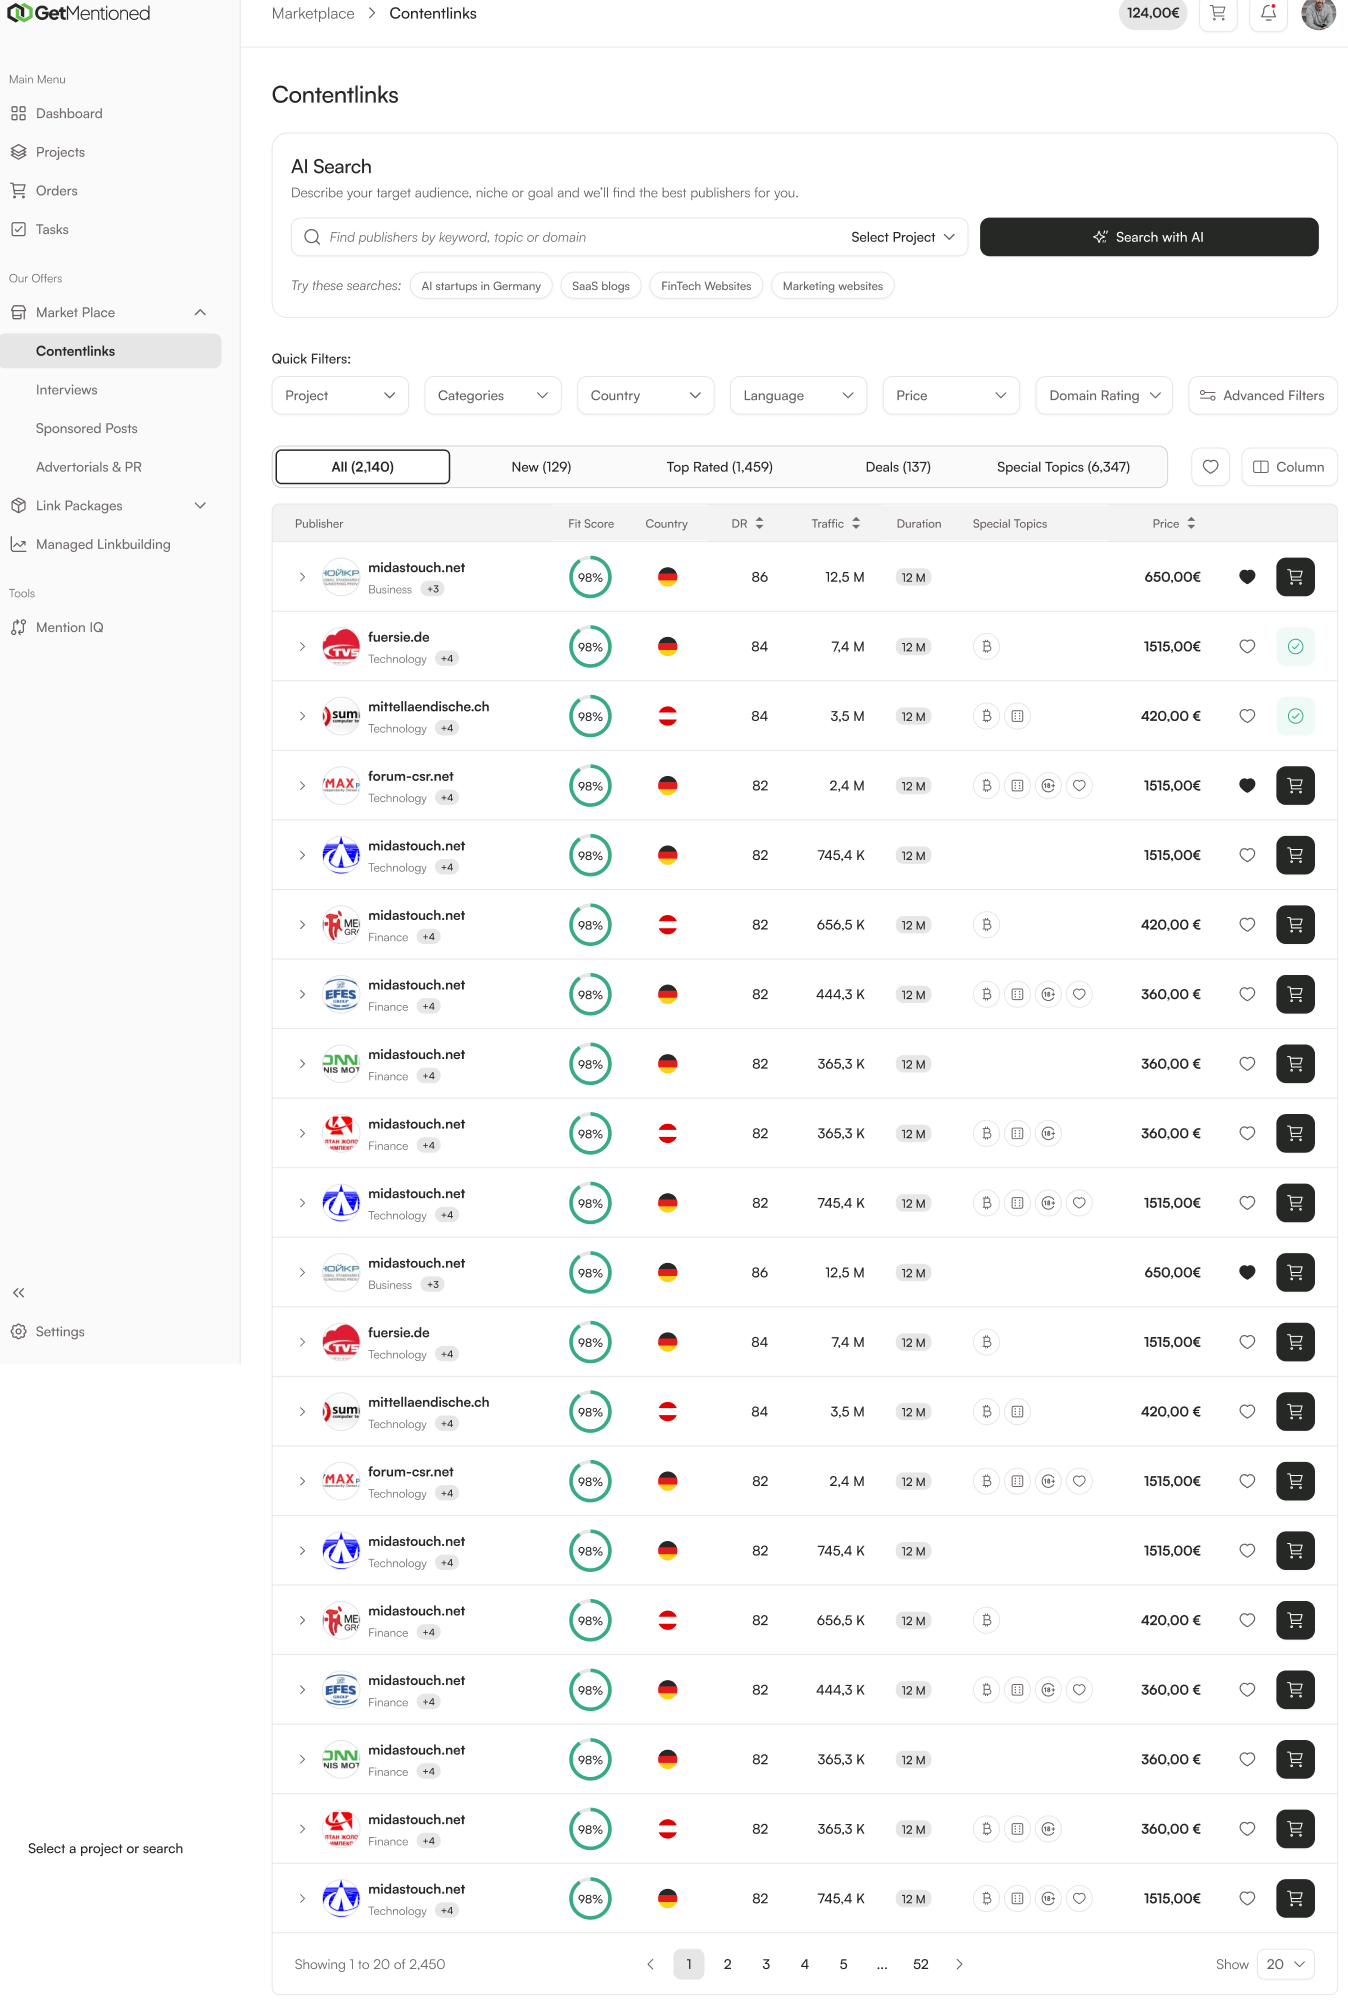
Task: Click the Marketplace breadcrumb link
Action: coord(313,13)
